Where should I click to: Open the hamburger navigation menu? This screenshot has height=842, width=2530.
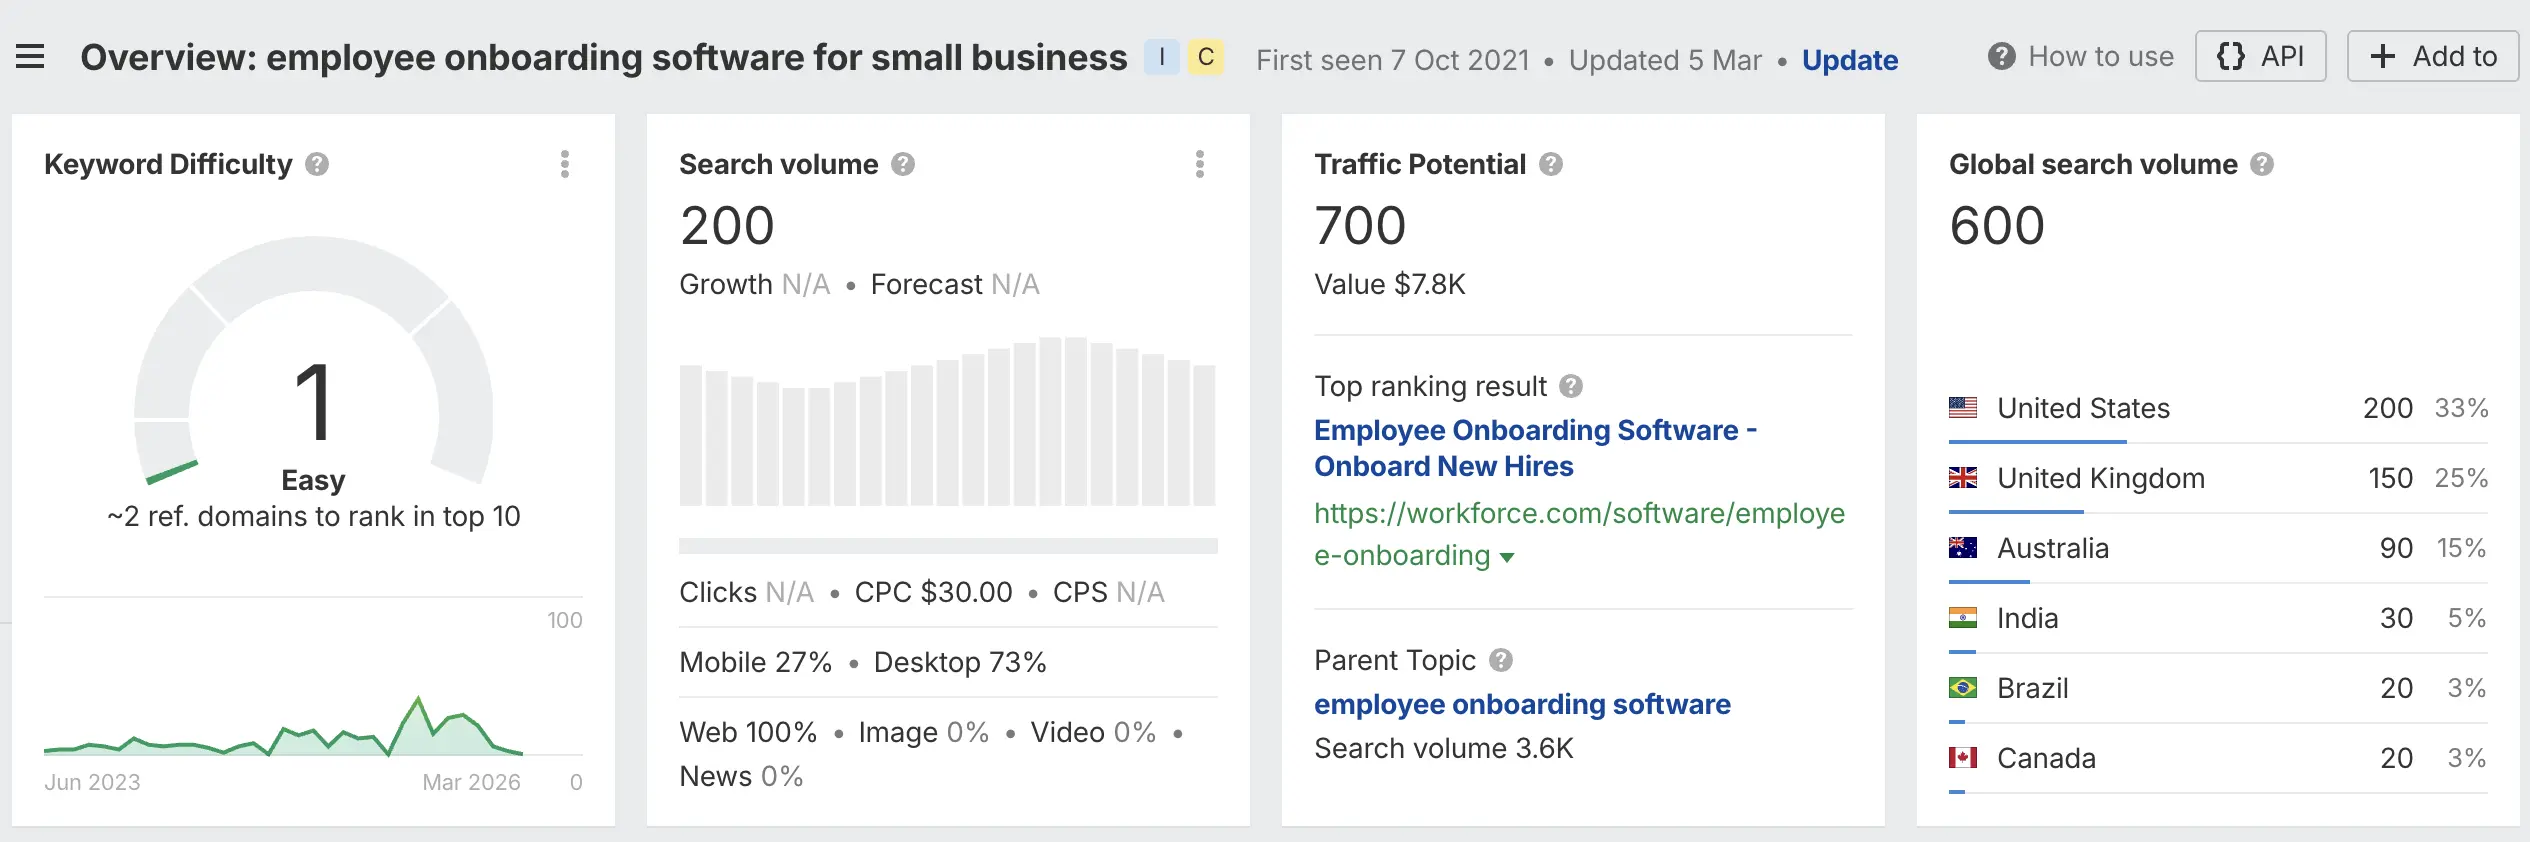pos(30,57)
